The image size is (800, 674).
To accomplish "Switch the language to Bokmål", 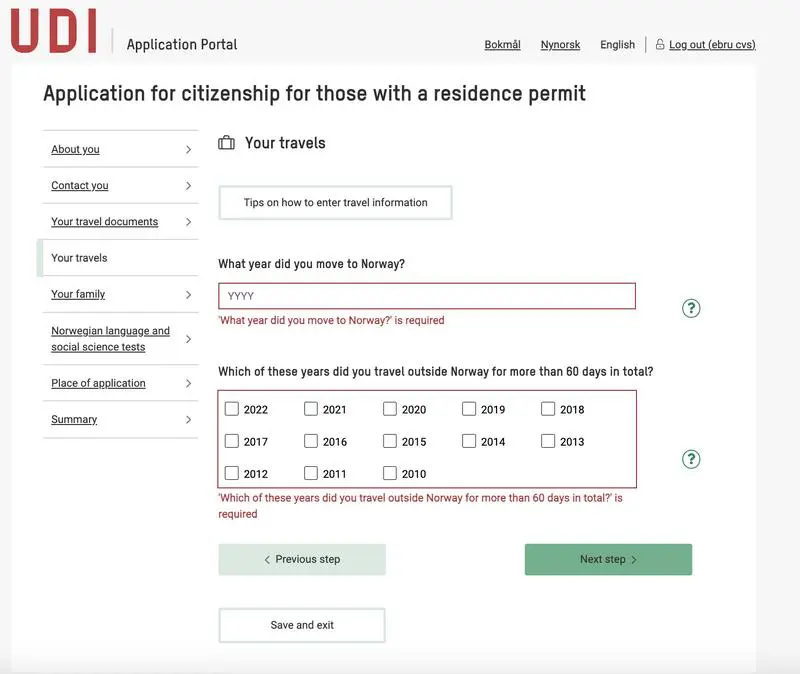I will click(x=502, y=45).
